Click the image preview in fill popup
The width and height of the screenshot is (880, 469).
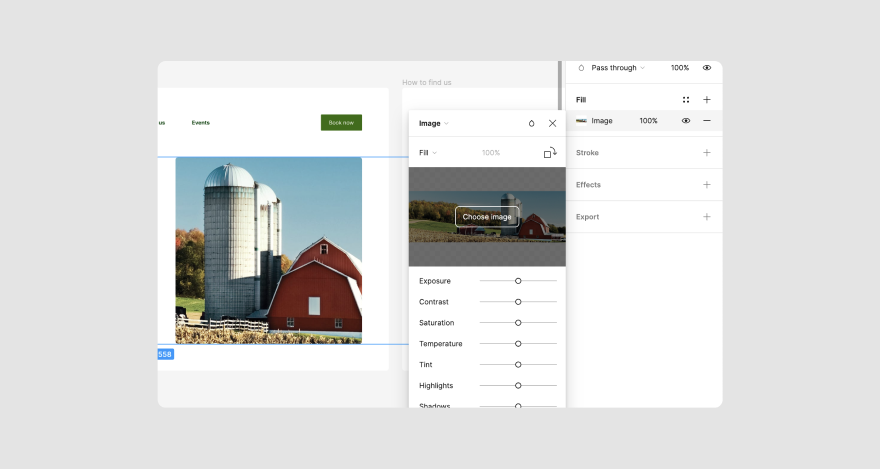click(x=487, y=217)
